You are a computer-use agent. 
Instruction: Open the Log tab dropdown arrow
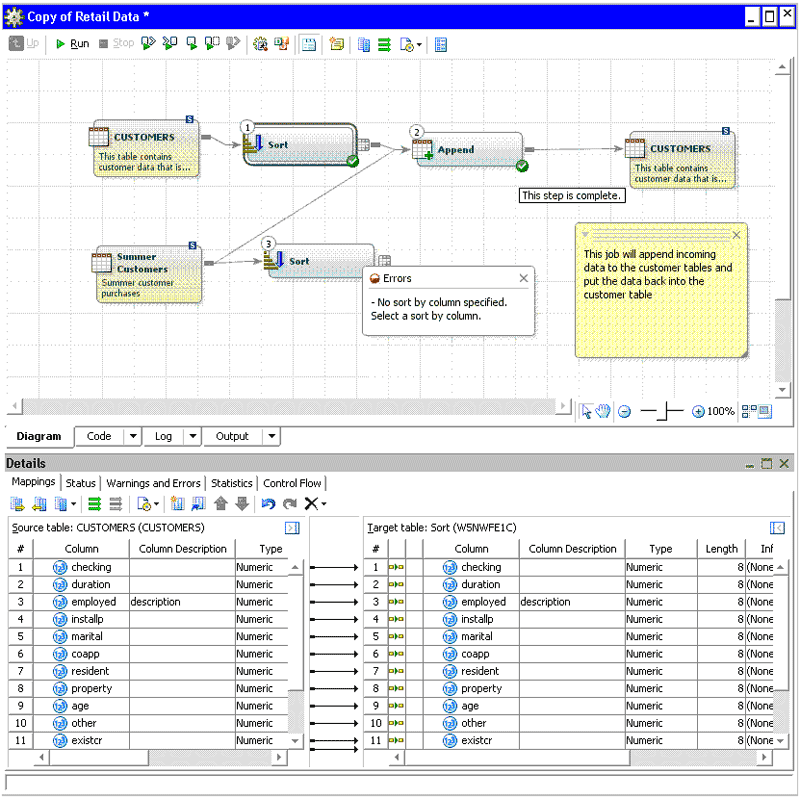click(191, 436)
